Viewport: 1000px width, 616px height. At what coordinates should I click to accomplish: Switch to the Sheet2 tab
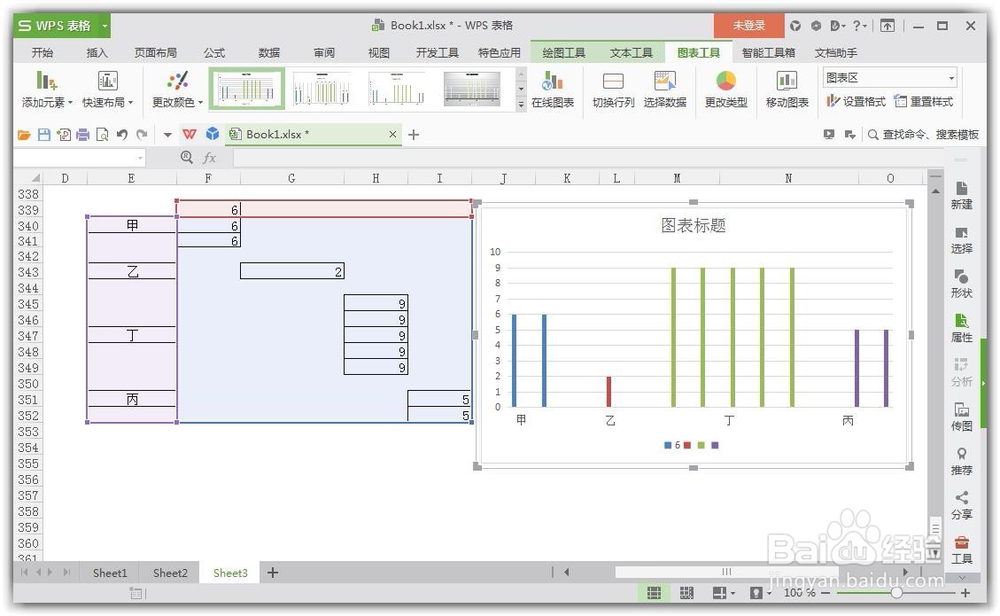(x=170, y=573)
